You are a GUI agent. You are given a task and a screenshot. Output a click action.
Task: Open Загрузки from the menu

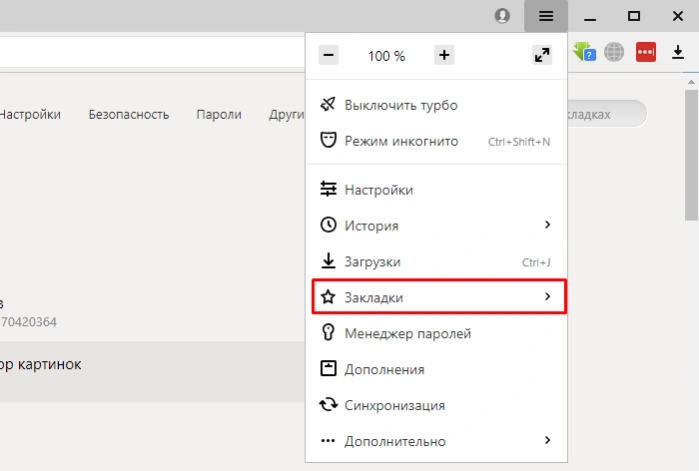436,262
